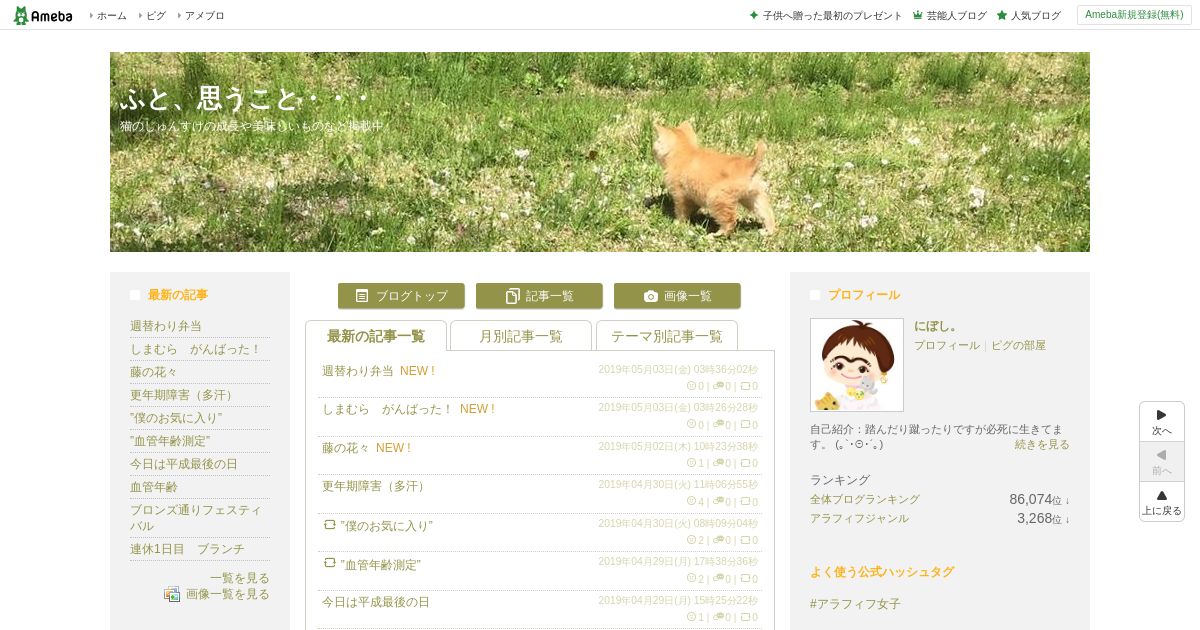Click the 最新の記事 sidebar heading
Image resolution: width=1200 pixels, height=630 pixels.
pyautogui.click(x=178, y=295)
